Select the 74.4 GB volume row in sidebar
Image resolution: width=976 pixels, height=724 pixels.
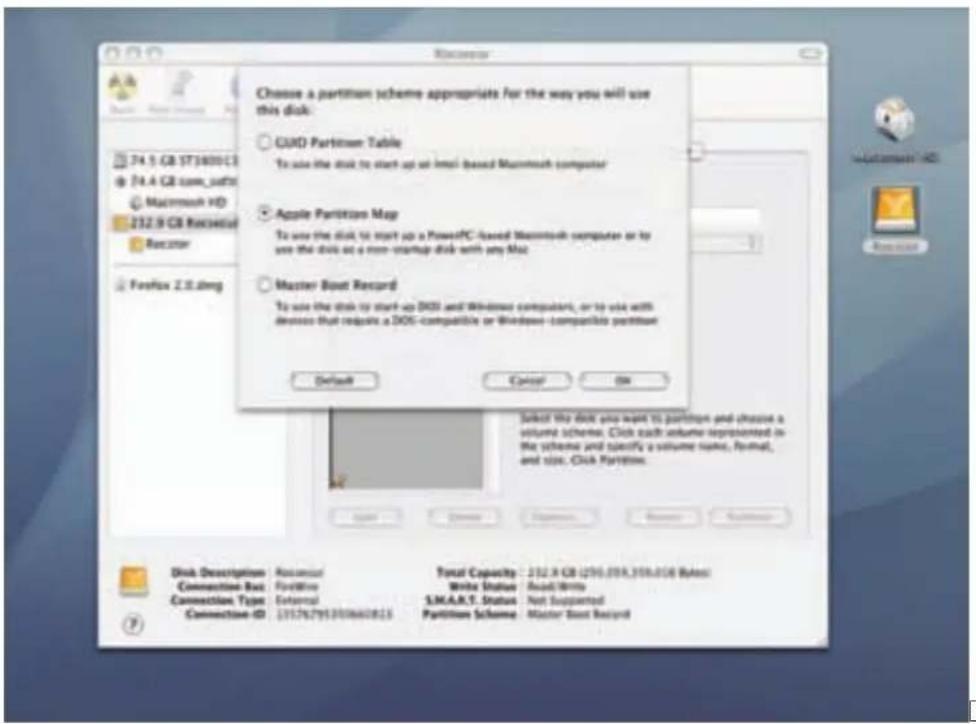176,181
